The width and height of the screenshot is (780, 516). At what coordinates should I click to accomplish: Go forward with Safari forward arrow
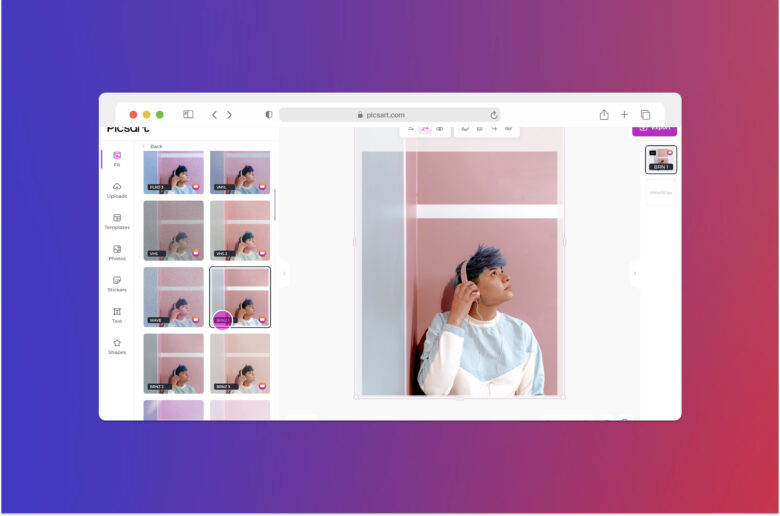point(229,115)
